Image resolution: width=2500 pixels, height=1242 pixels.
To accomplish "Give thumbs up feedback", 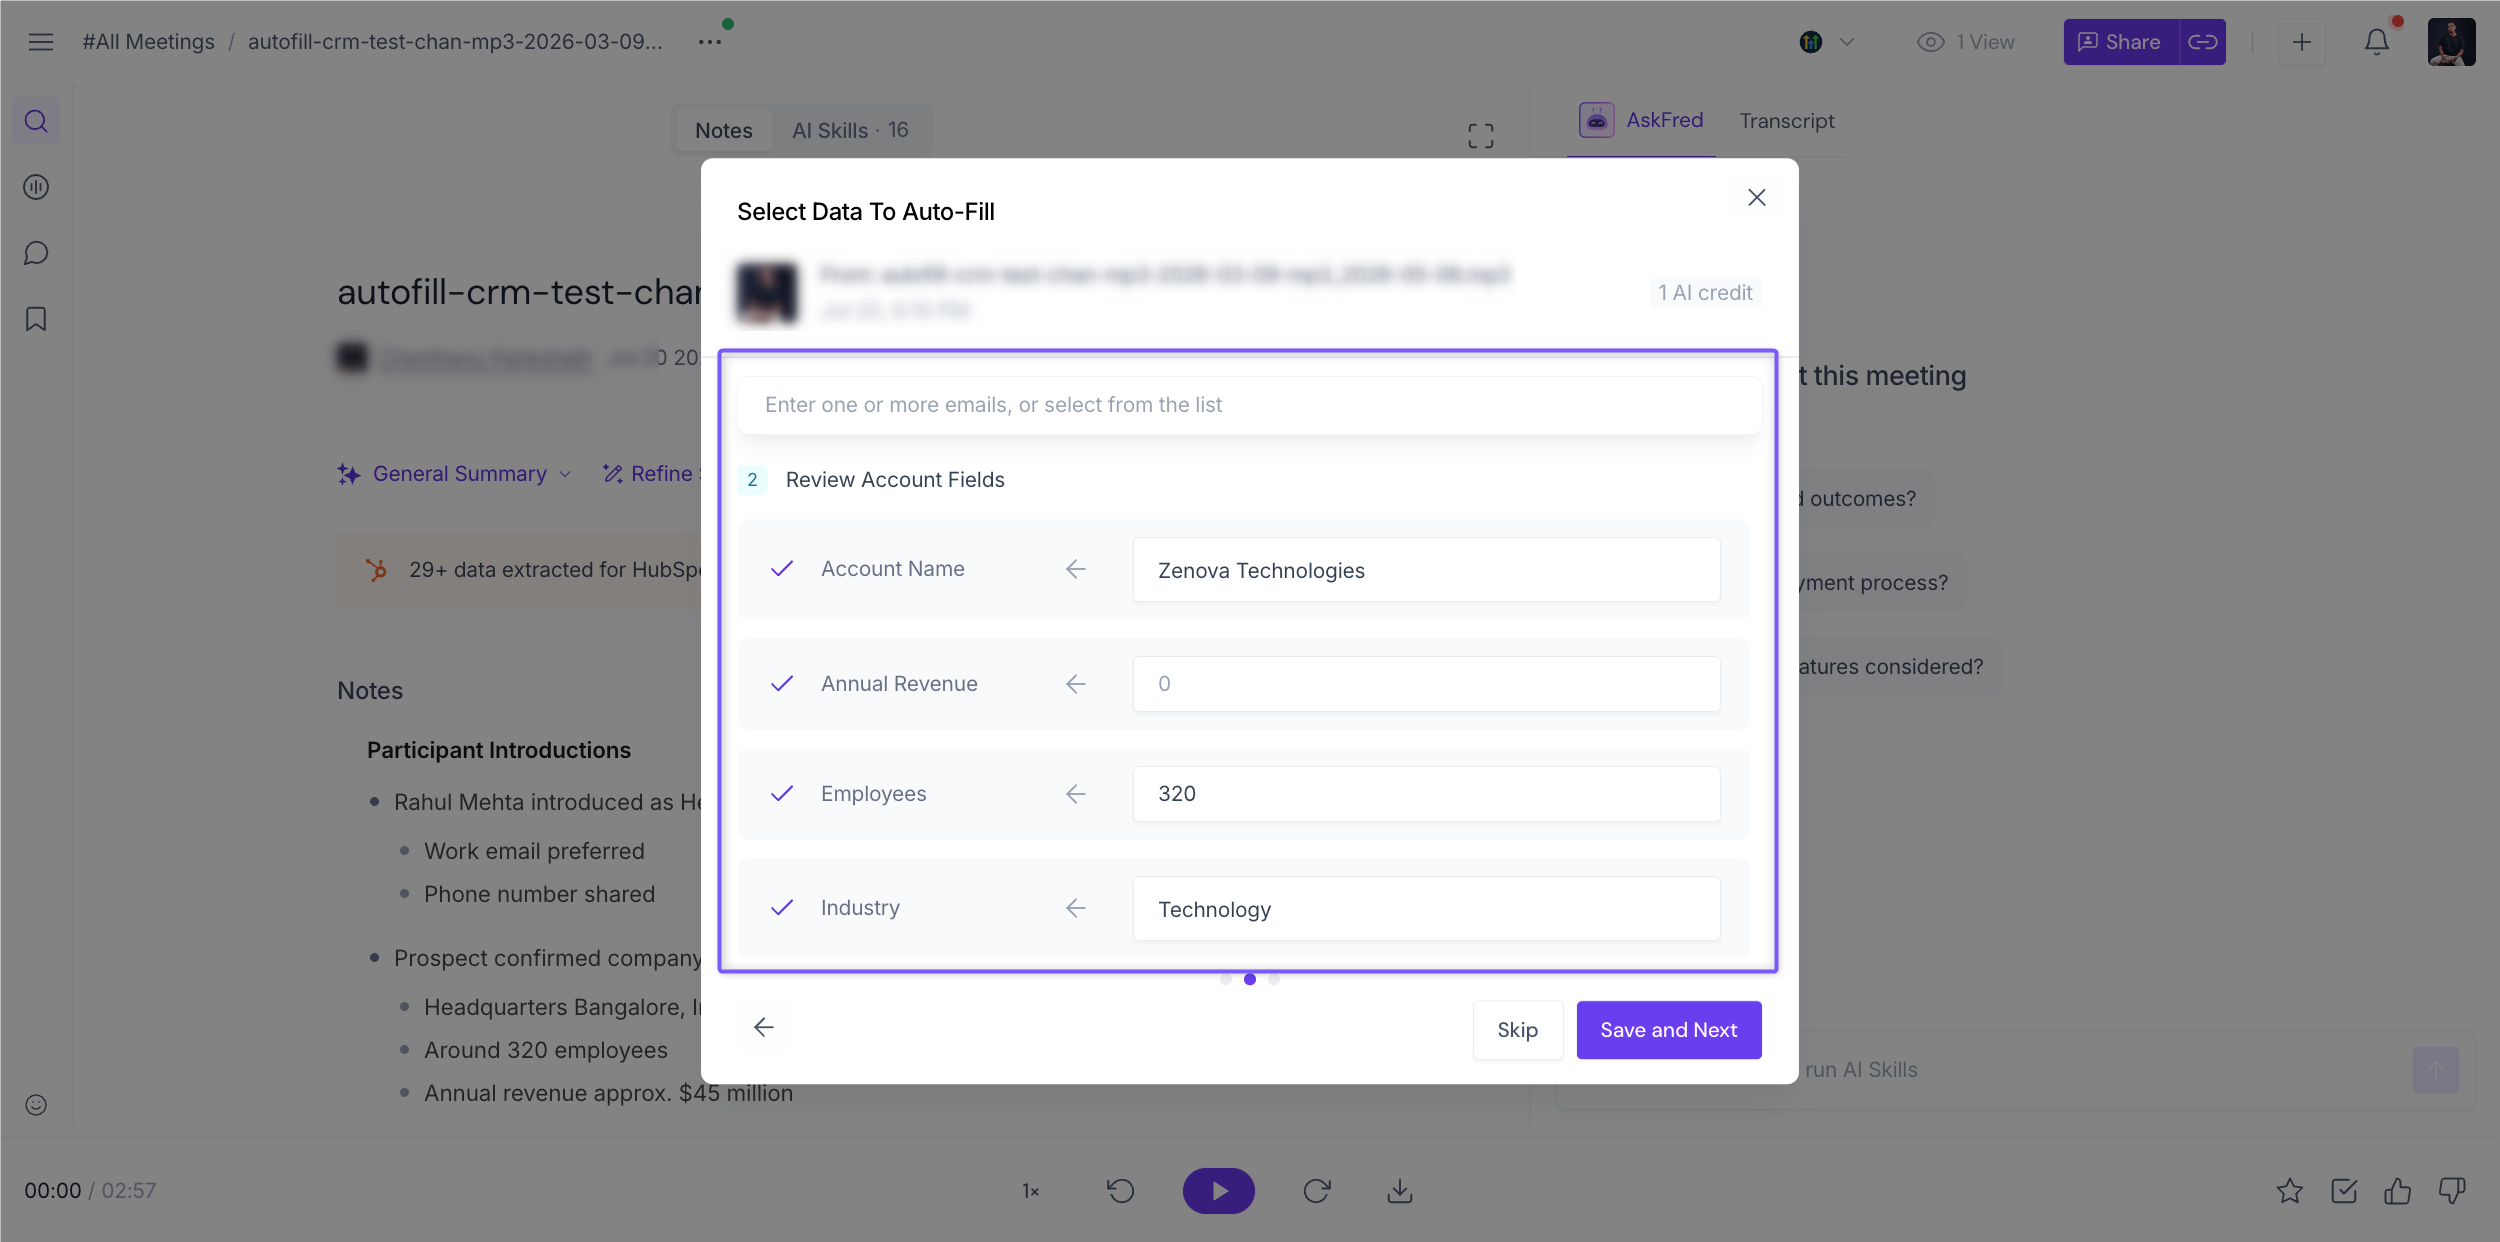I will pos(2398,1191).
